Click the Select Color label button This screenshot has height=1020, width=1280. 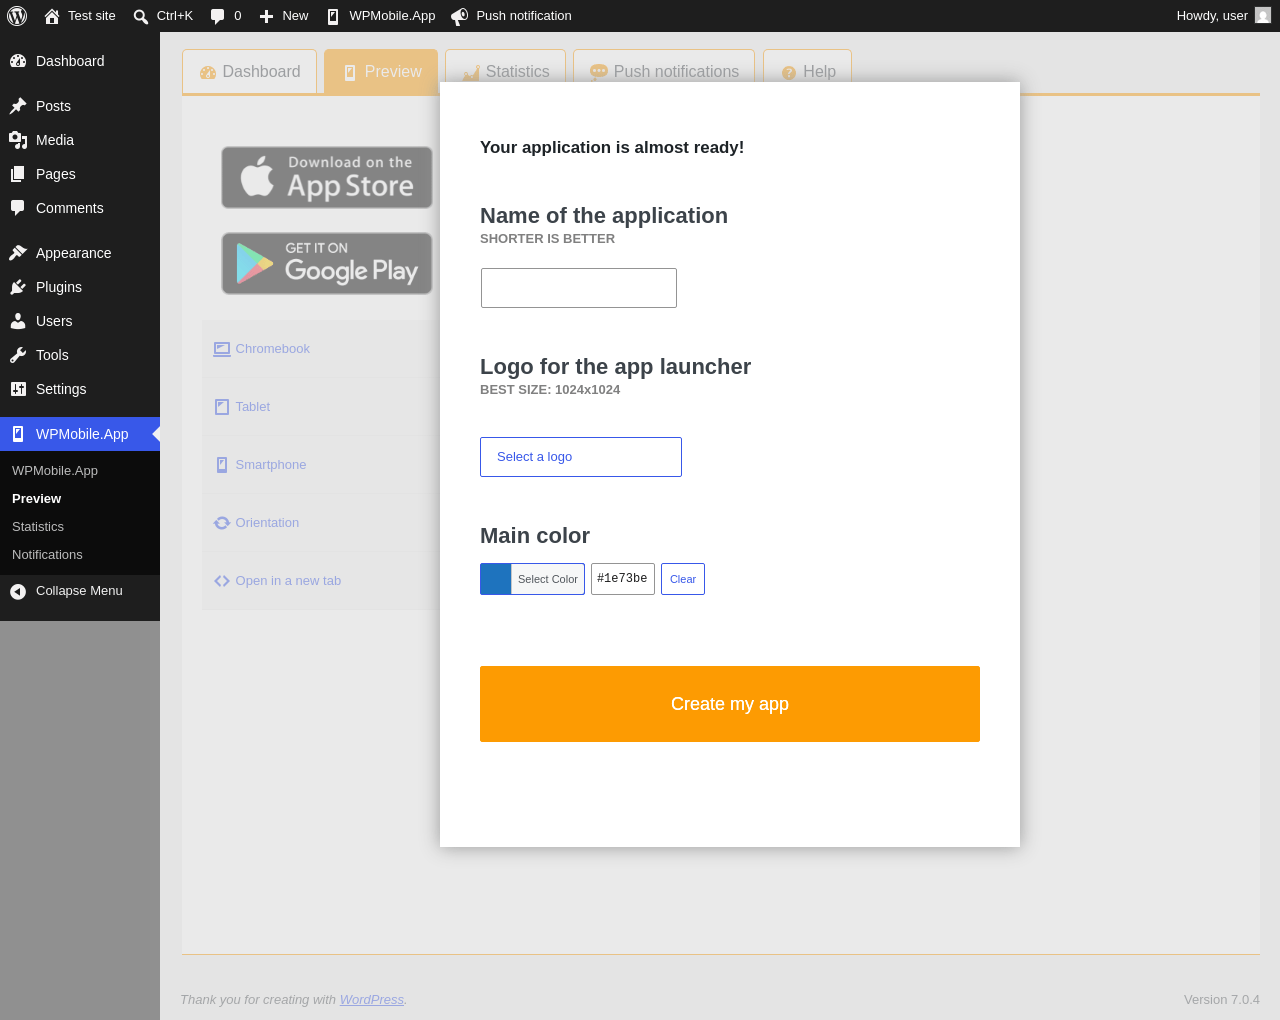[548, 579]
